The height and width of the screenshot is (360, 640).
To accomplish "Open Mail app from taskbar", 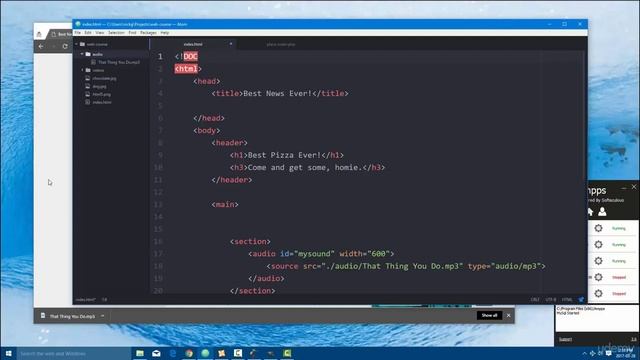I will click(x=156, y=353).
